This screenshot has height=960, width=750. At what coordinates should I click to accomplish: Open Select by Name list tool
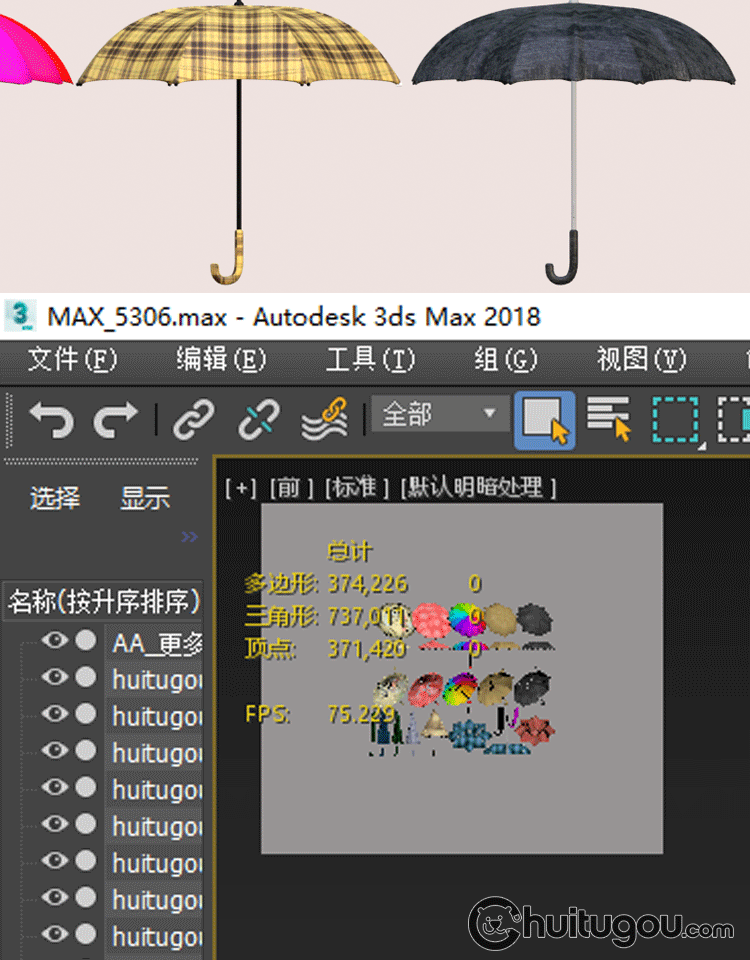click(x=609, y=419)
